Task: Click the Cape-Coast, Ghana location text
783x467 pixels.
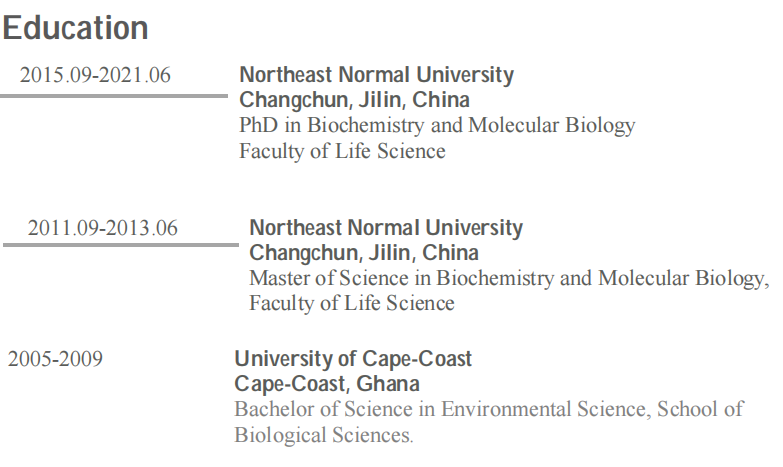Action: (x=327, y=384)
